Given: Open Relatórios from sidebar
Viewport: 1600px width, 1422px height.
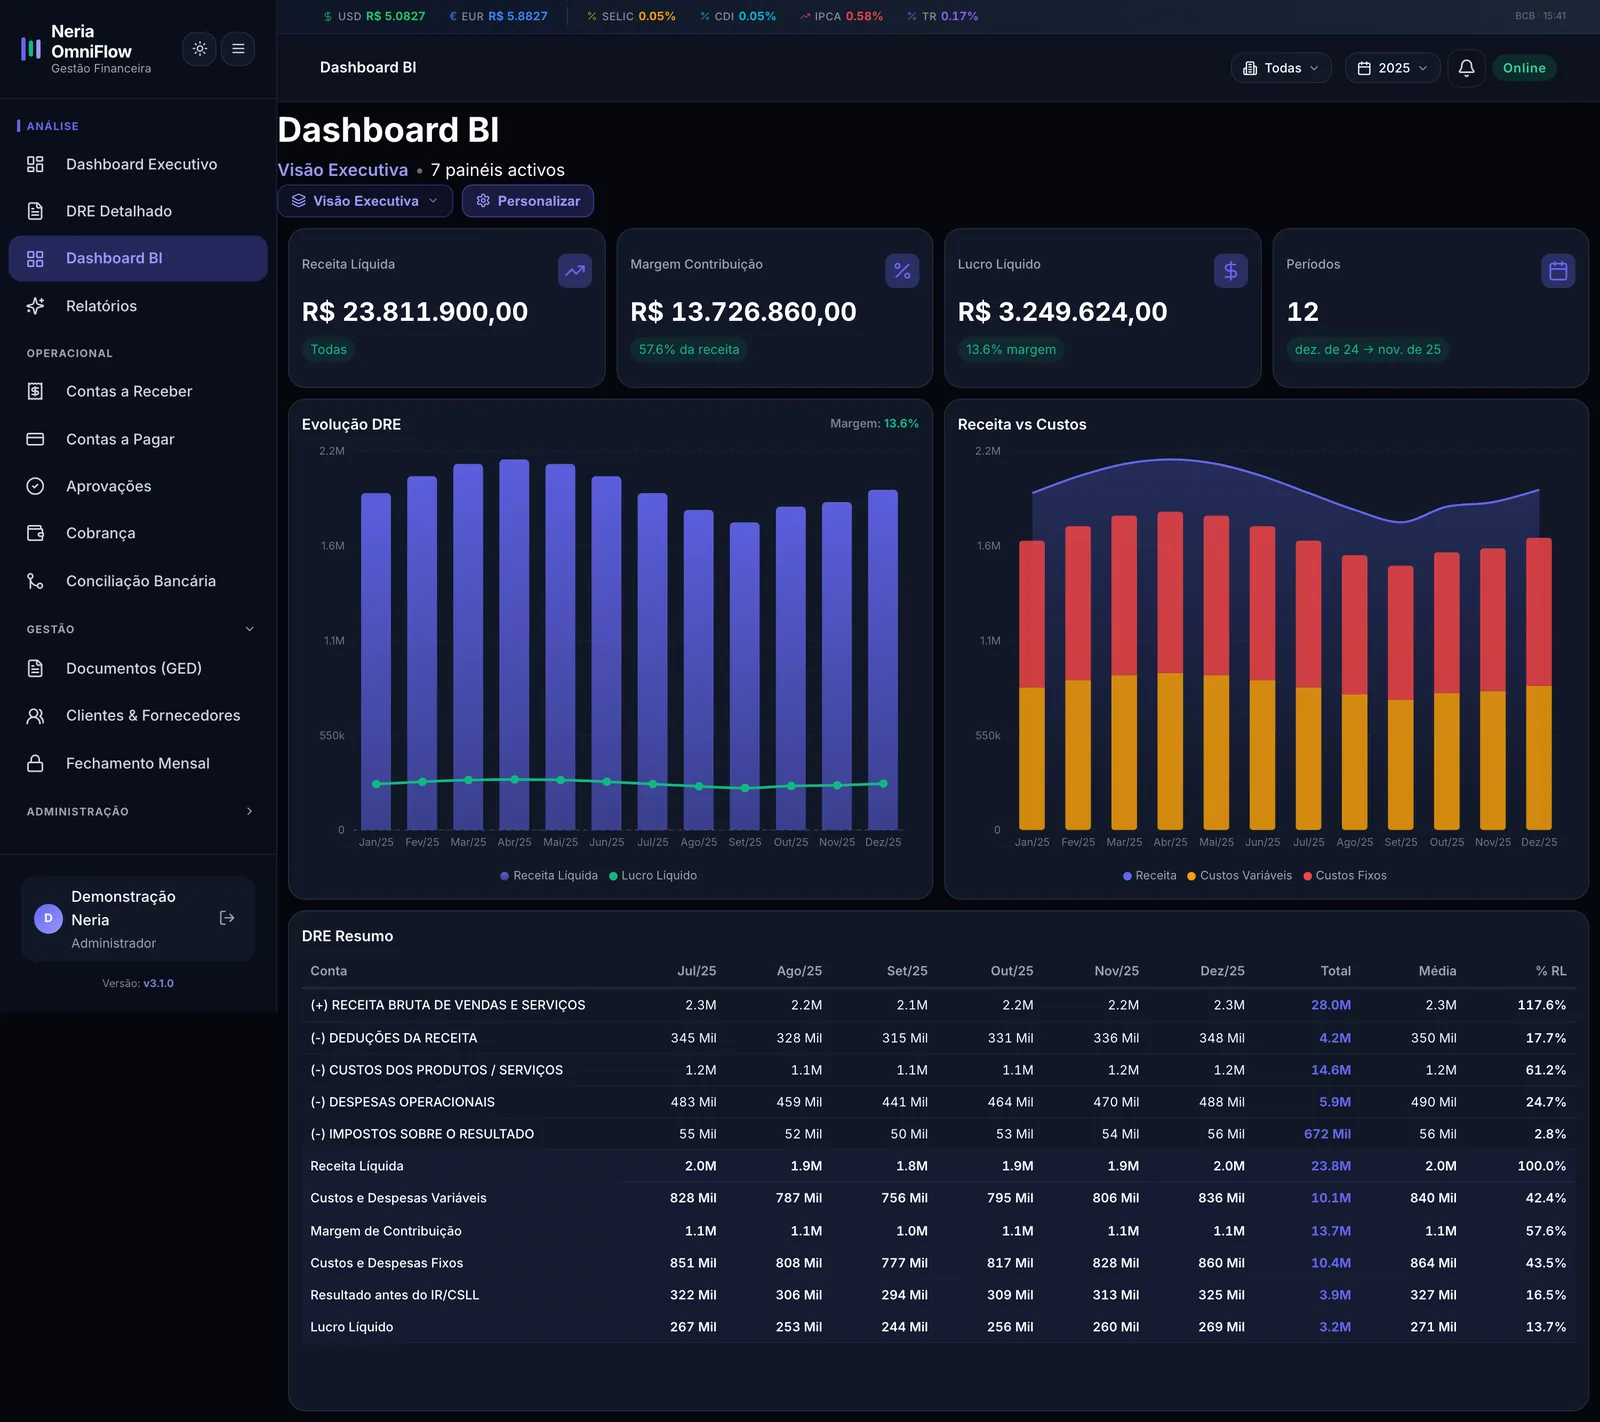Looking at the screenshot, I should pyautogui.click(x=138, y=306).
